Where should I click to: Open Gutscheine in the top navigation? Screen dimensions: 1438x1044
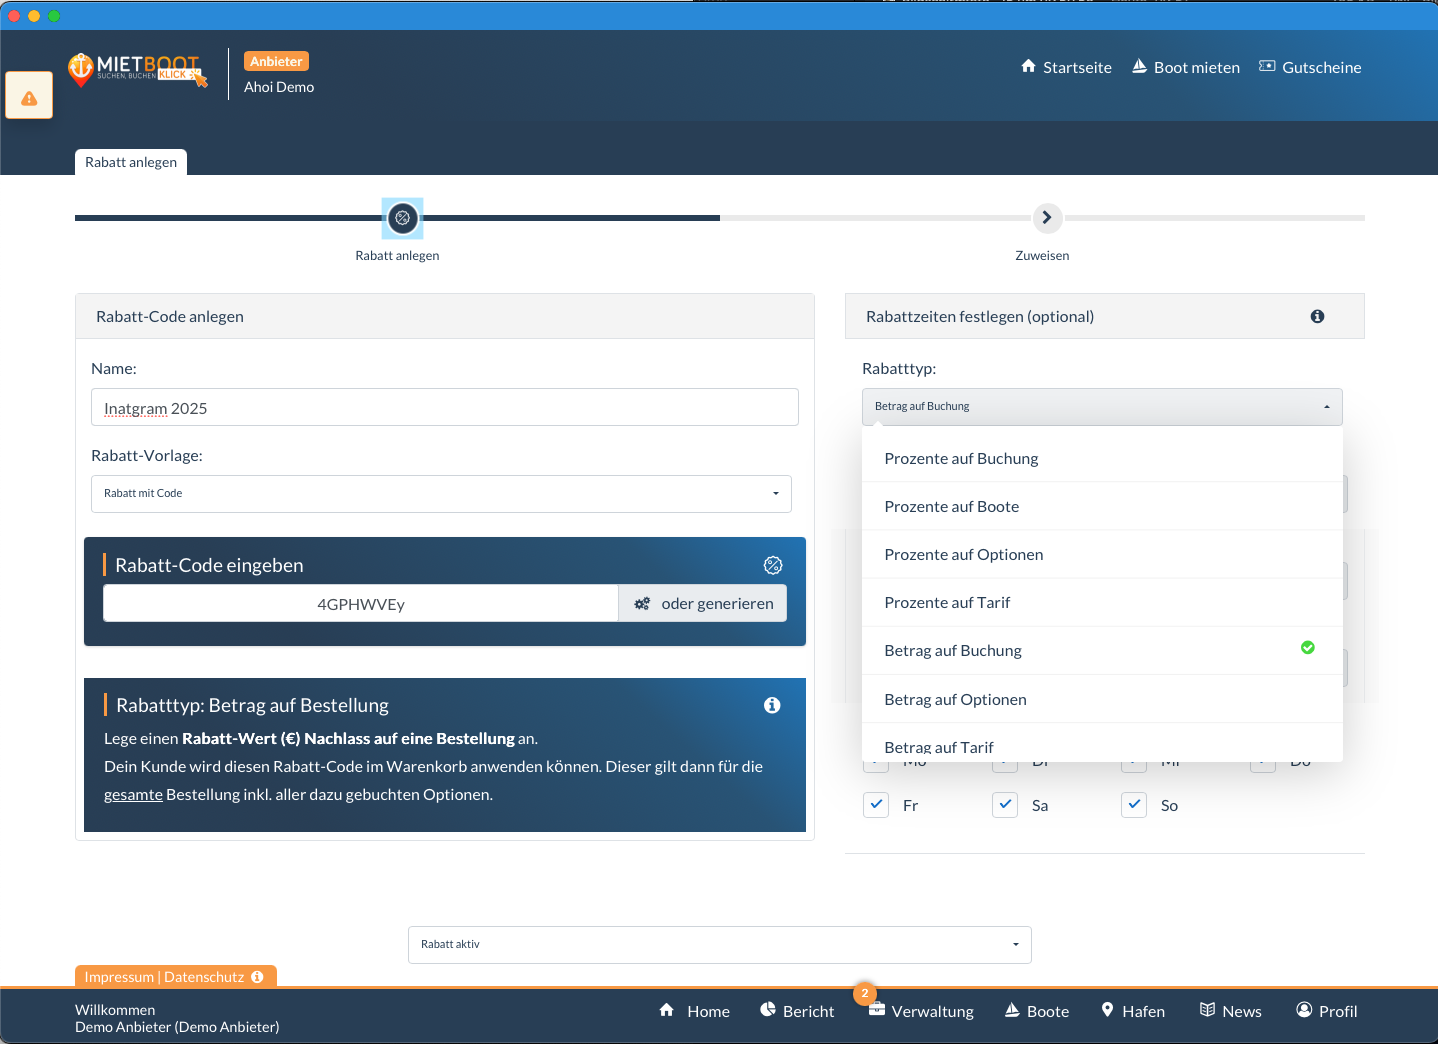point(1310,68)
